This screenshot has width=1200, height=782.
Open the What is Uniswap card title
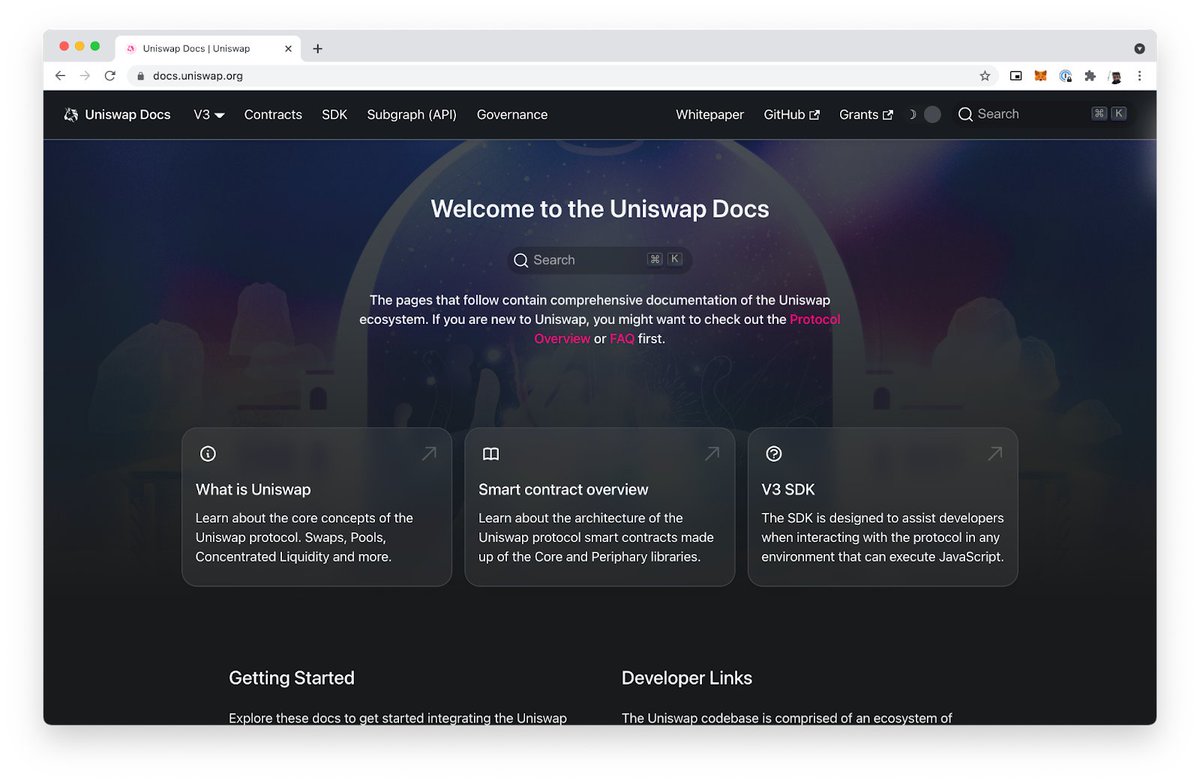tap(253, 489)
